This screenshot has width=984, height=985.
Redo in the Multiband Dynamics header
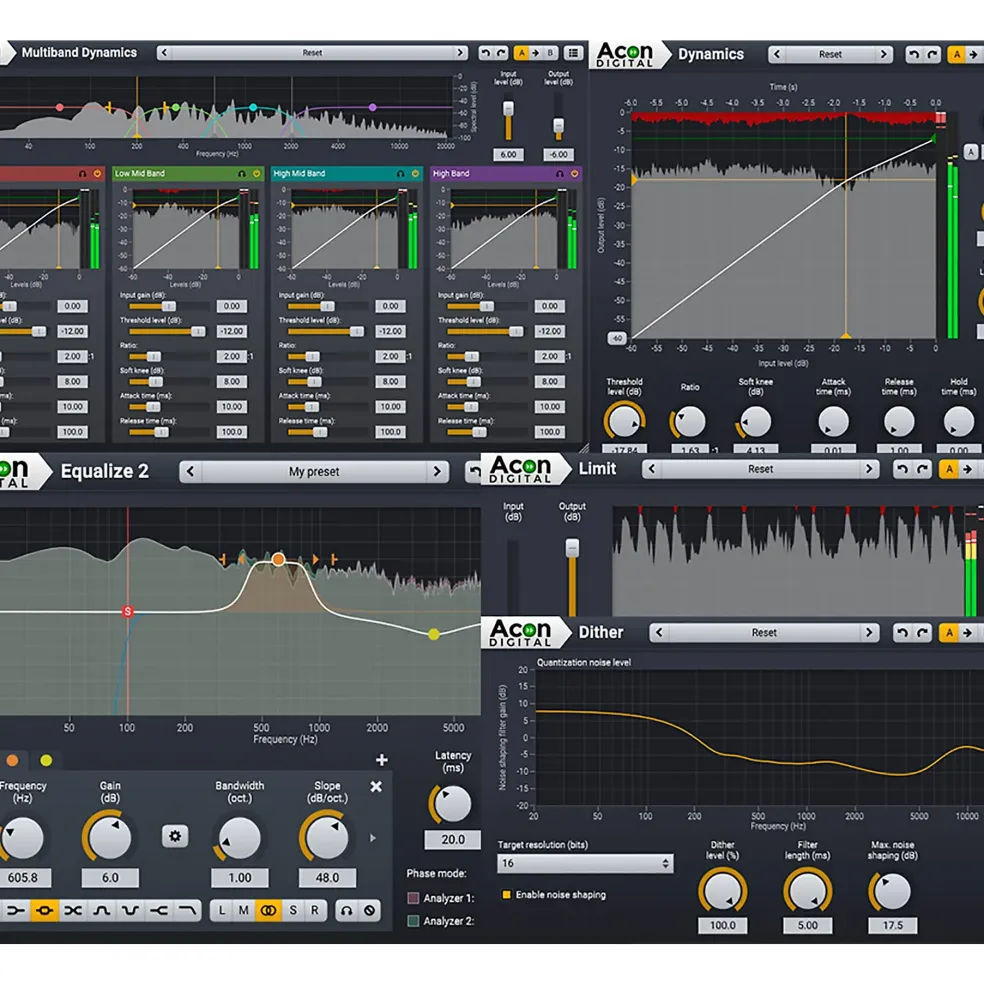[501, 53]
